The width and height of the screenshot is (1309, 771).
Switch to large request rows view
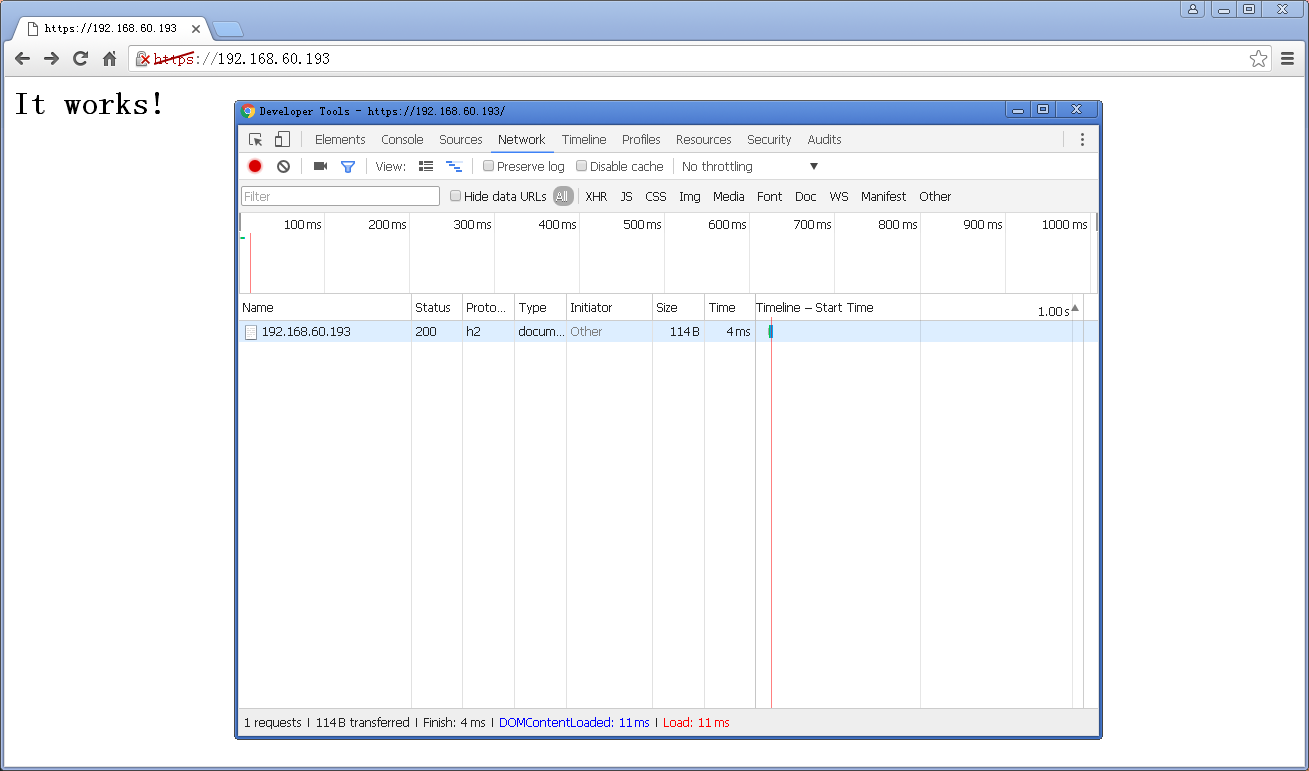426,166
